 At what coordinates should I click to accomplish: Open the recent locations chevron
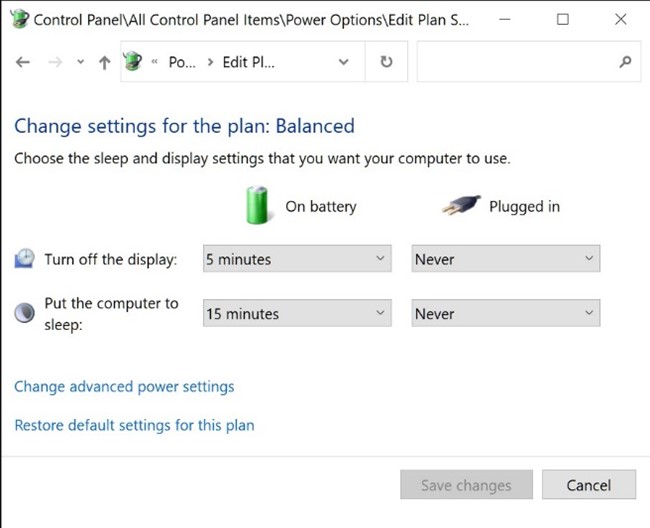(x=80, y=62)
